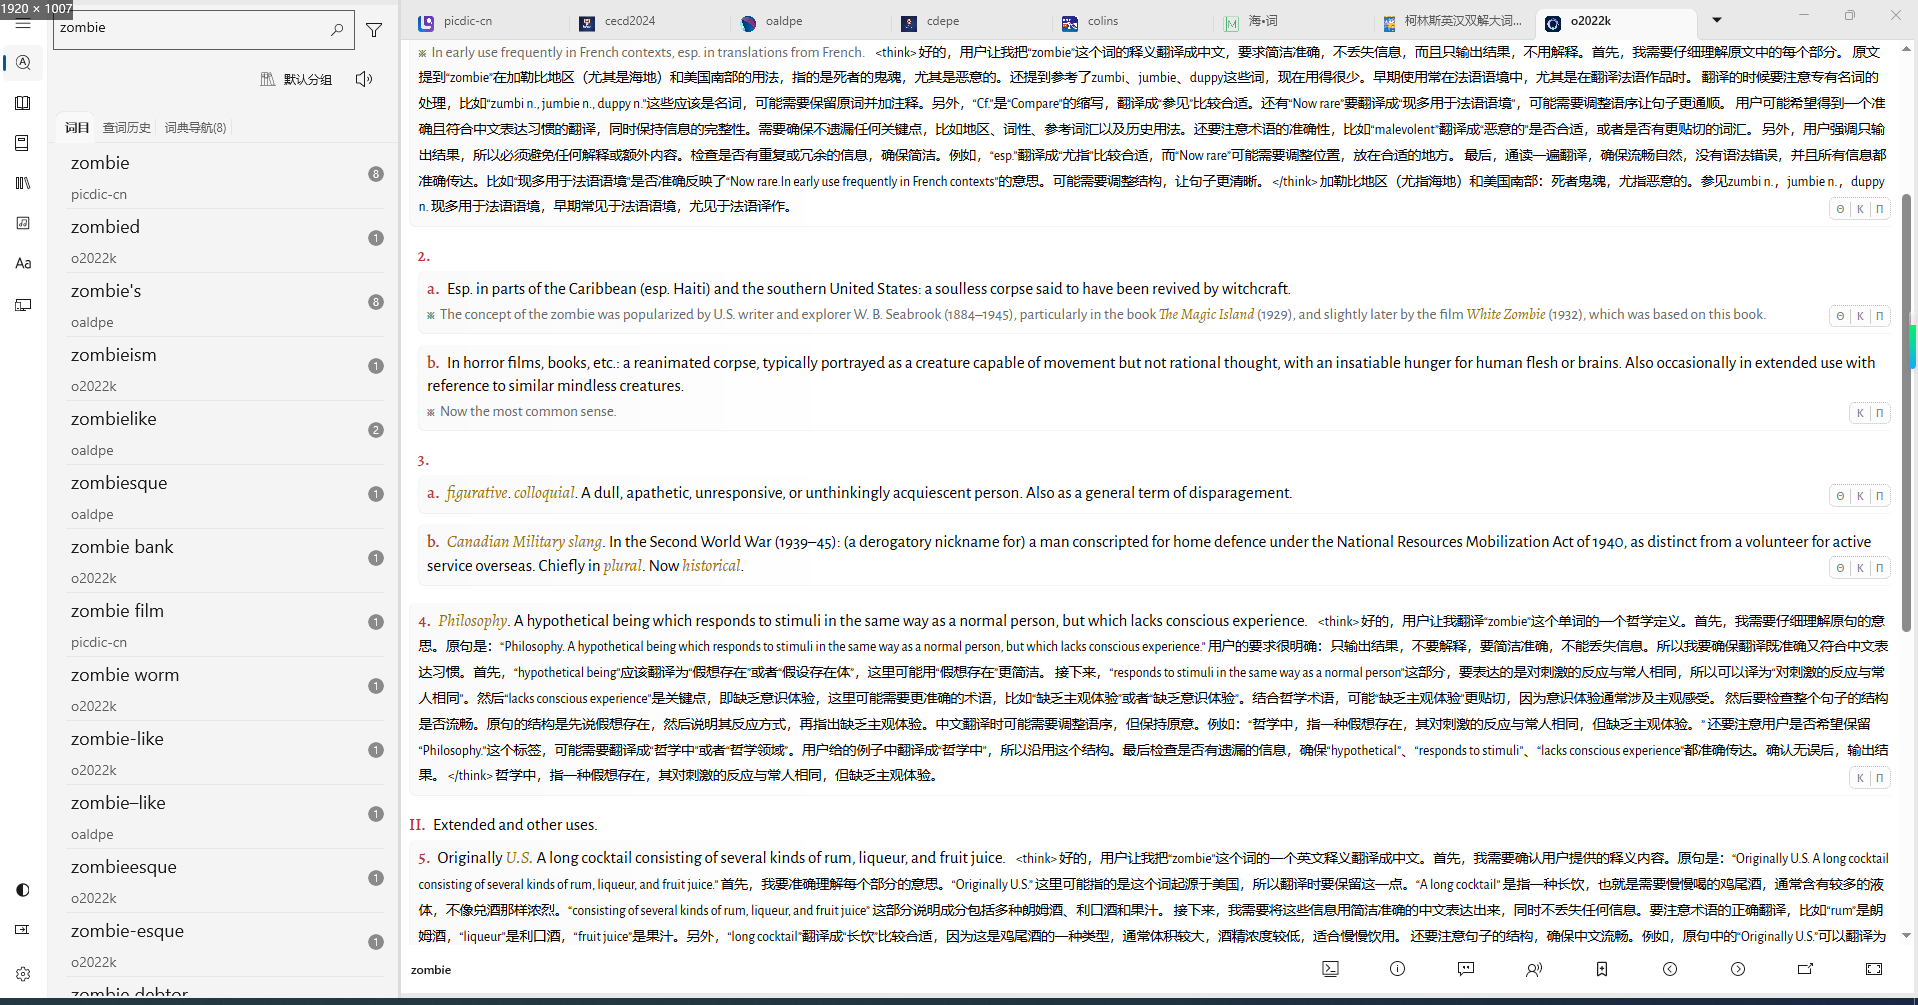
Task: Click the content vertical scrollbar thumb
Action: 1906,413
